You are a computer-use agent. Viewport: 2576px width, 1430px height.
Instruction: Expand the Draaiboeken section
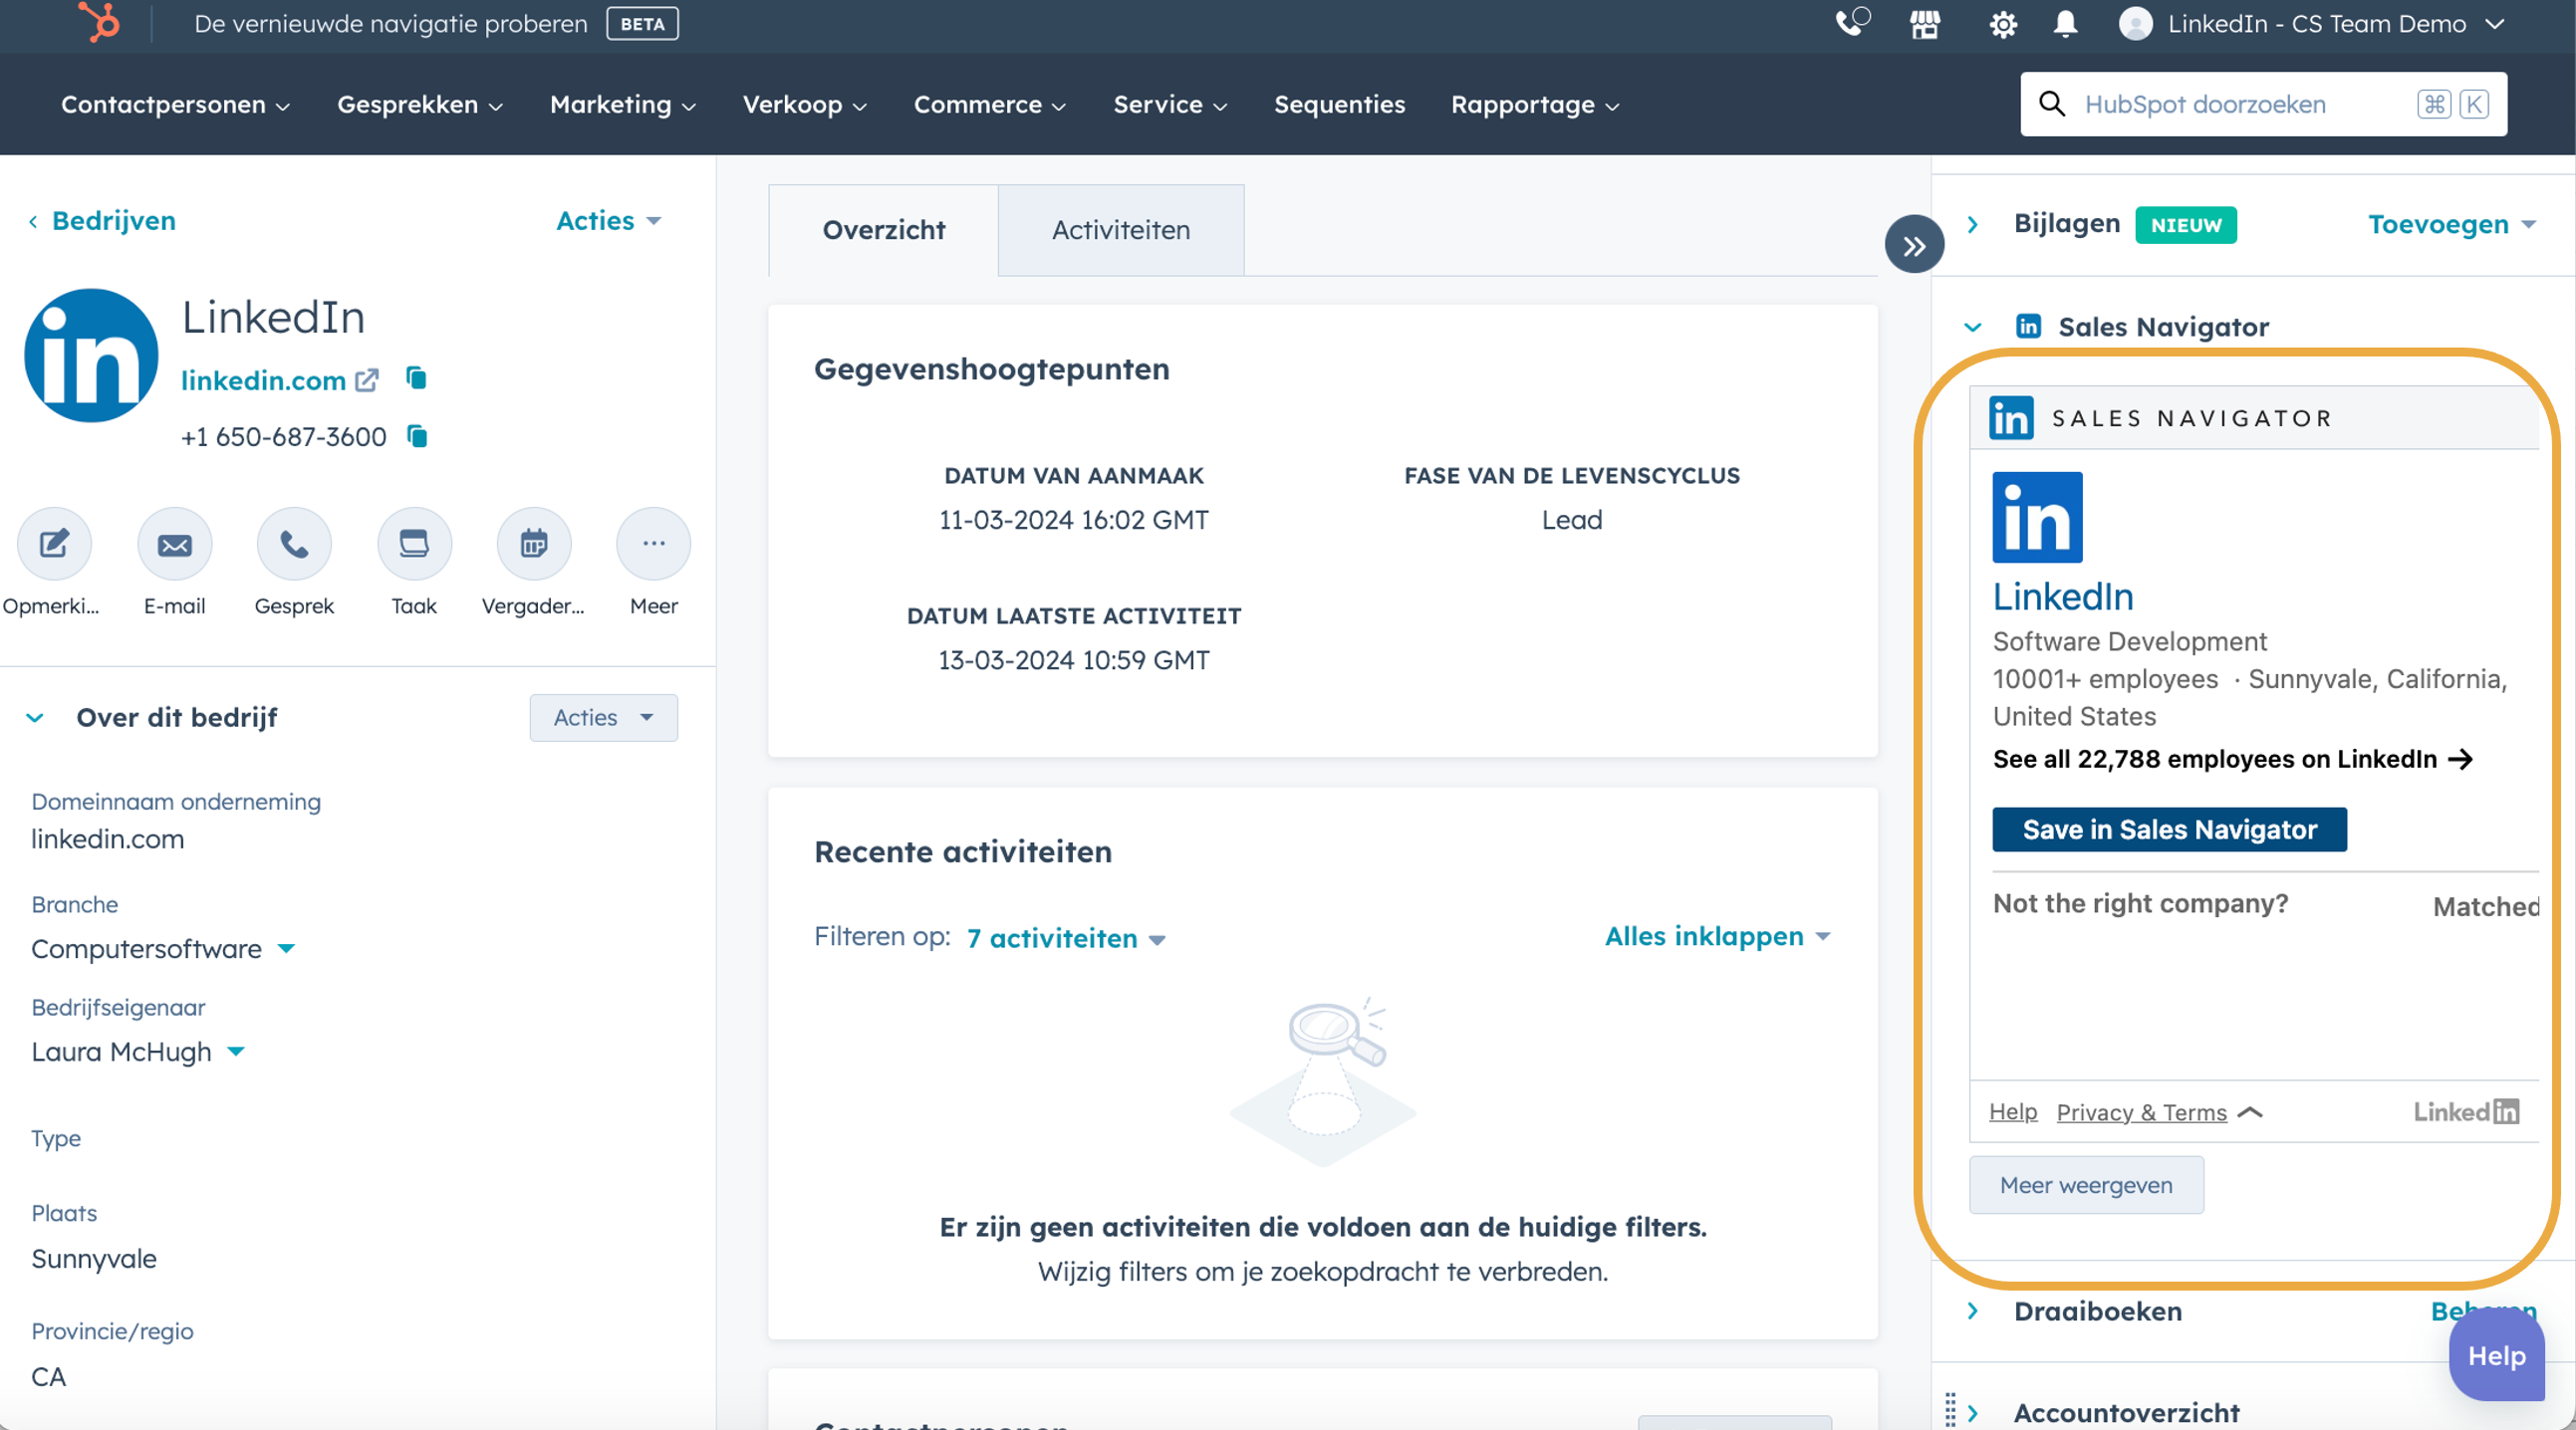click(x=1972, y=1310)
